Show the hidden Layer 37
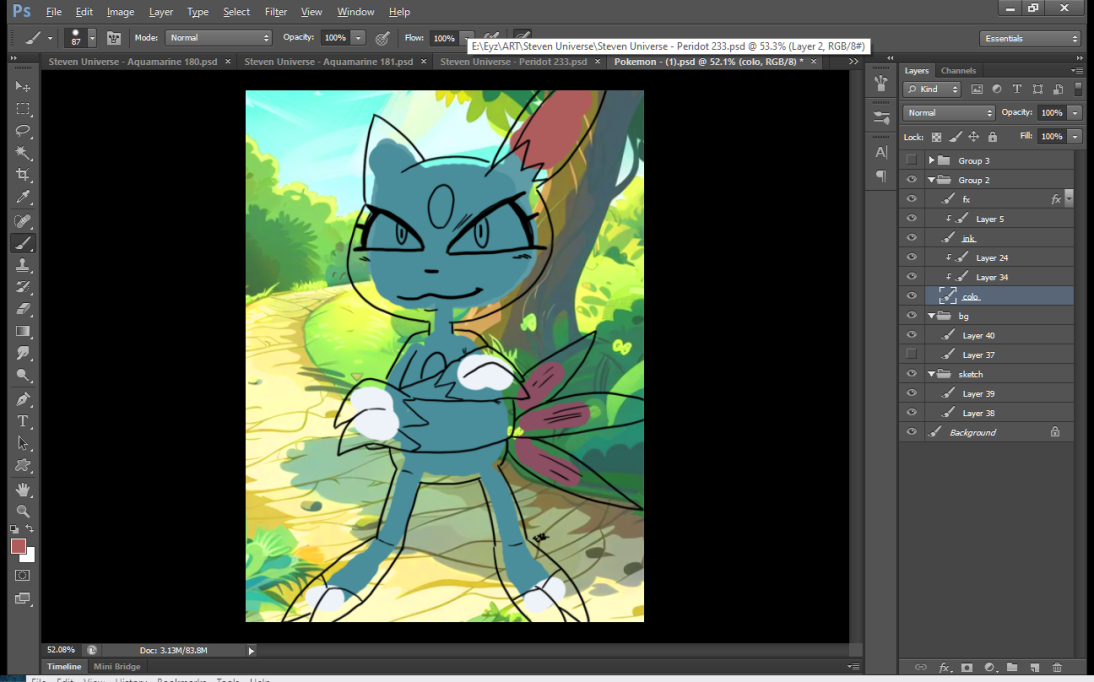 tap(911, 354)
